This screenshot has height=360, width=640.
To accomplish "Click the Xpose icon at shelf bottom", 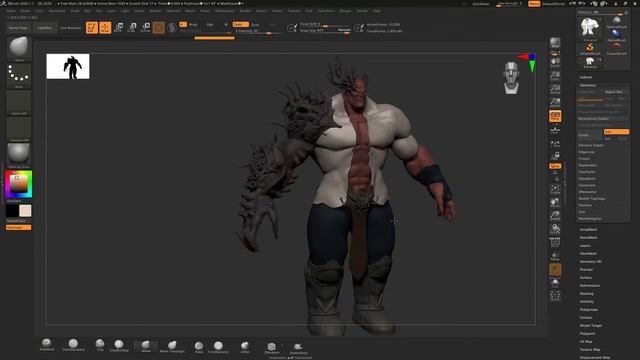I will pyautogui.click(x=555, y=296).
